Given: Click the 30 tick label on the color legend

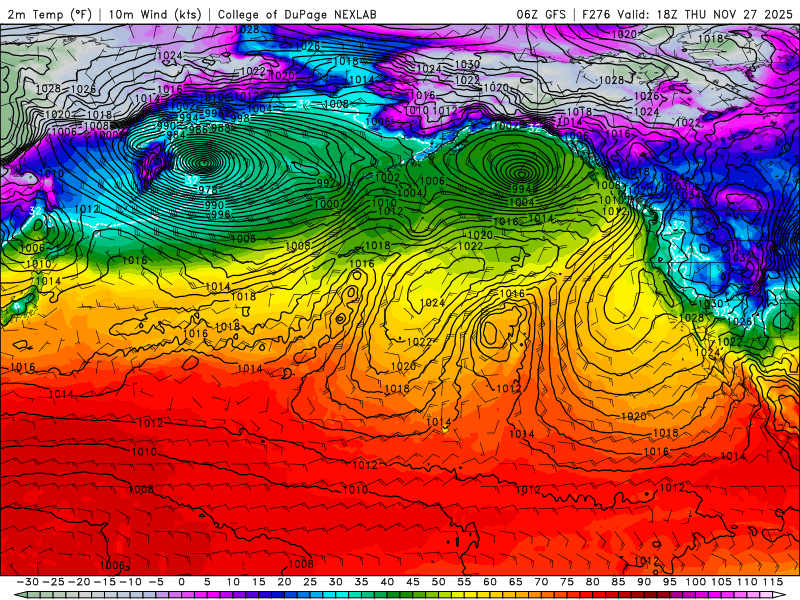Looking at the screenshot, I should click(336, 582).
